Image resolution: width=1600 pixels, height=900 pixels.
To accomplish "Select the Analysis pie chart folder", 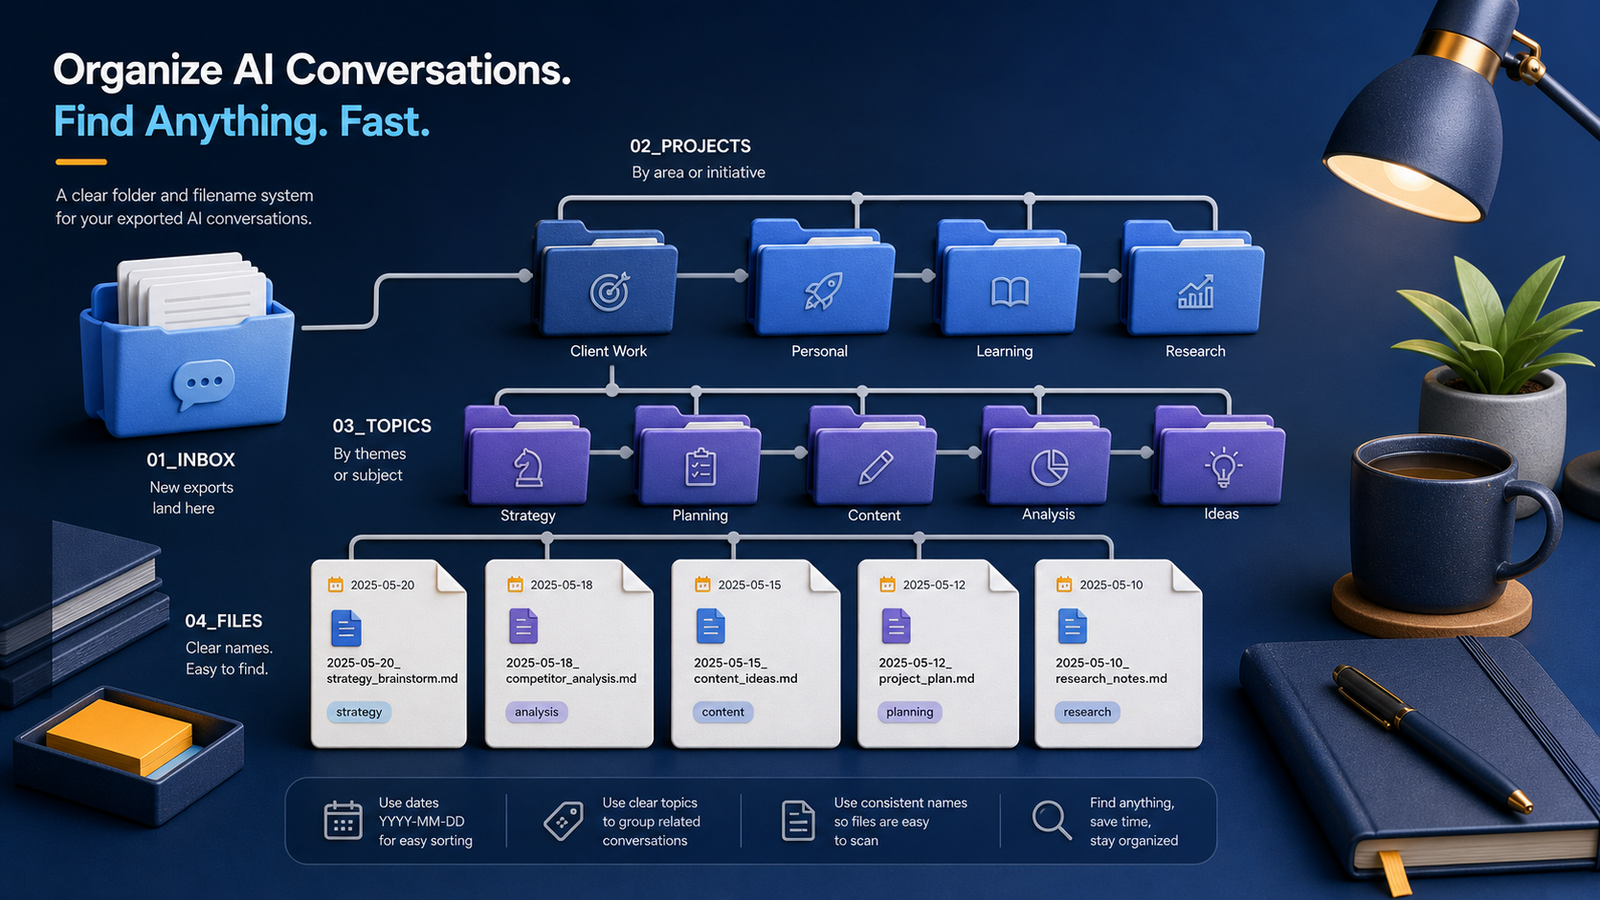I will click(1047, 456).
